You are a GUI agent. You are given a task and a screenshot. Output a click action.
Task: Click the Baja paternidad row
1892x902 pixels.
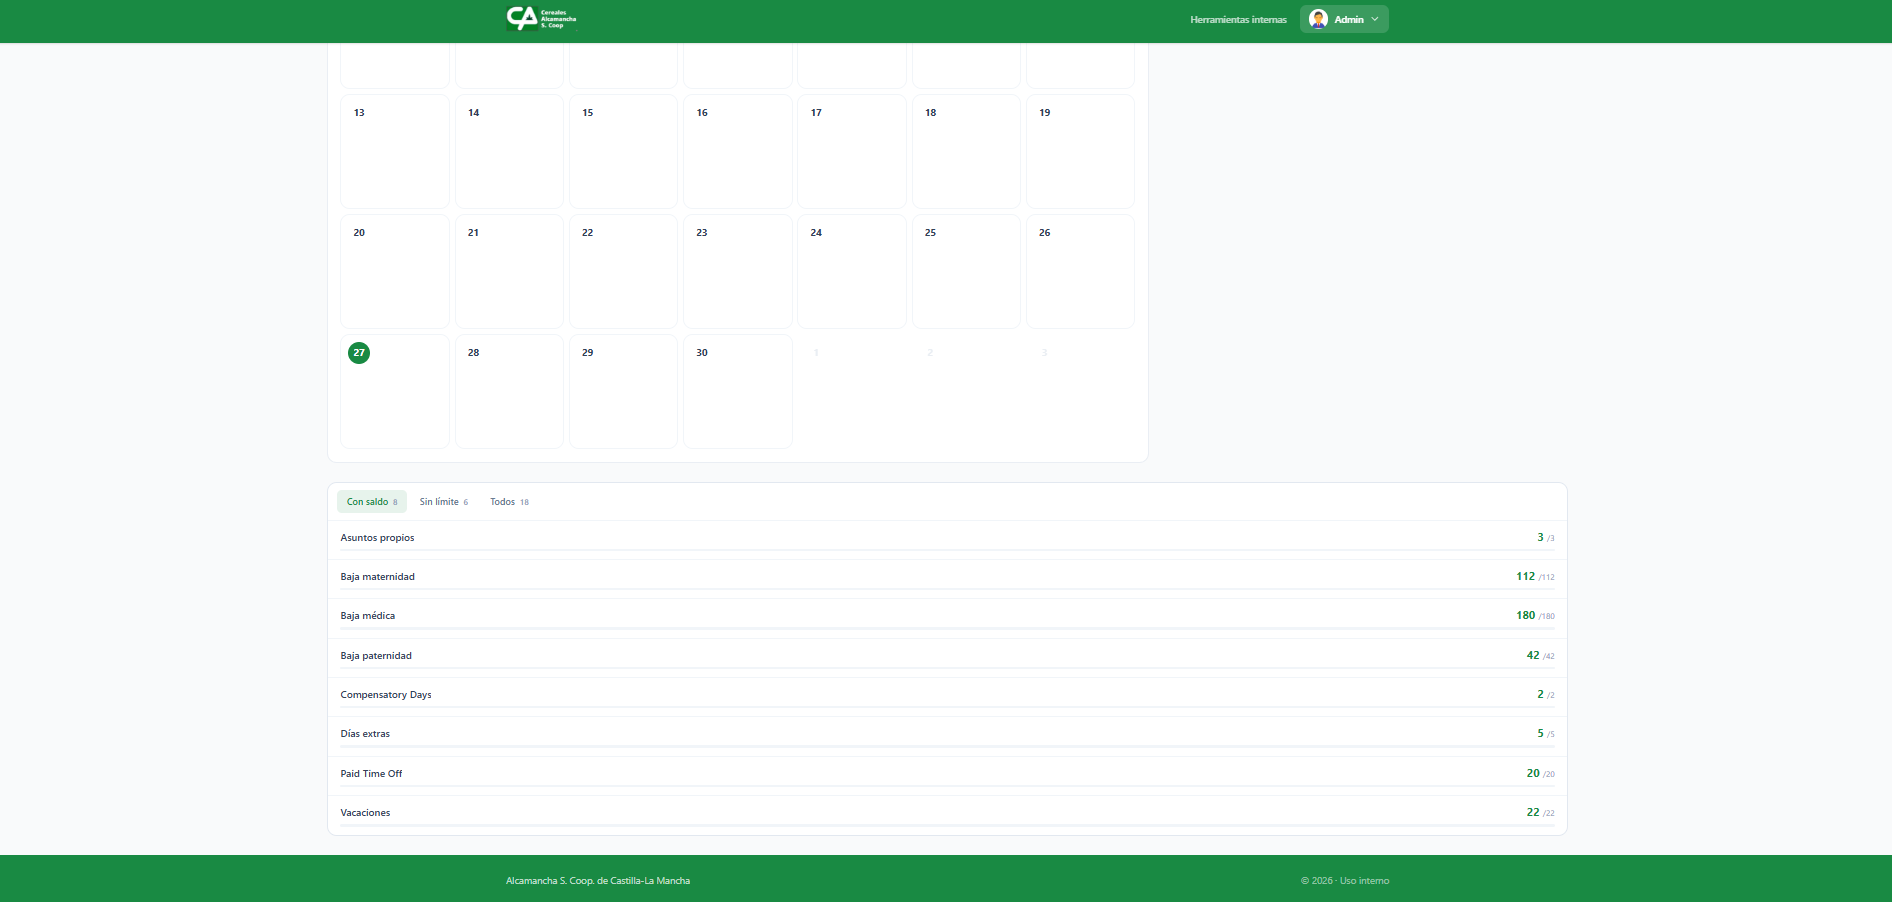pyautogui.click(x=946, y=656)
